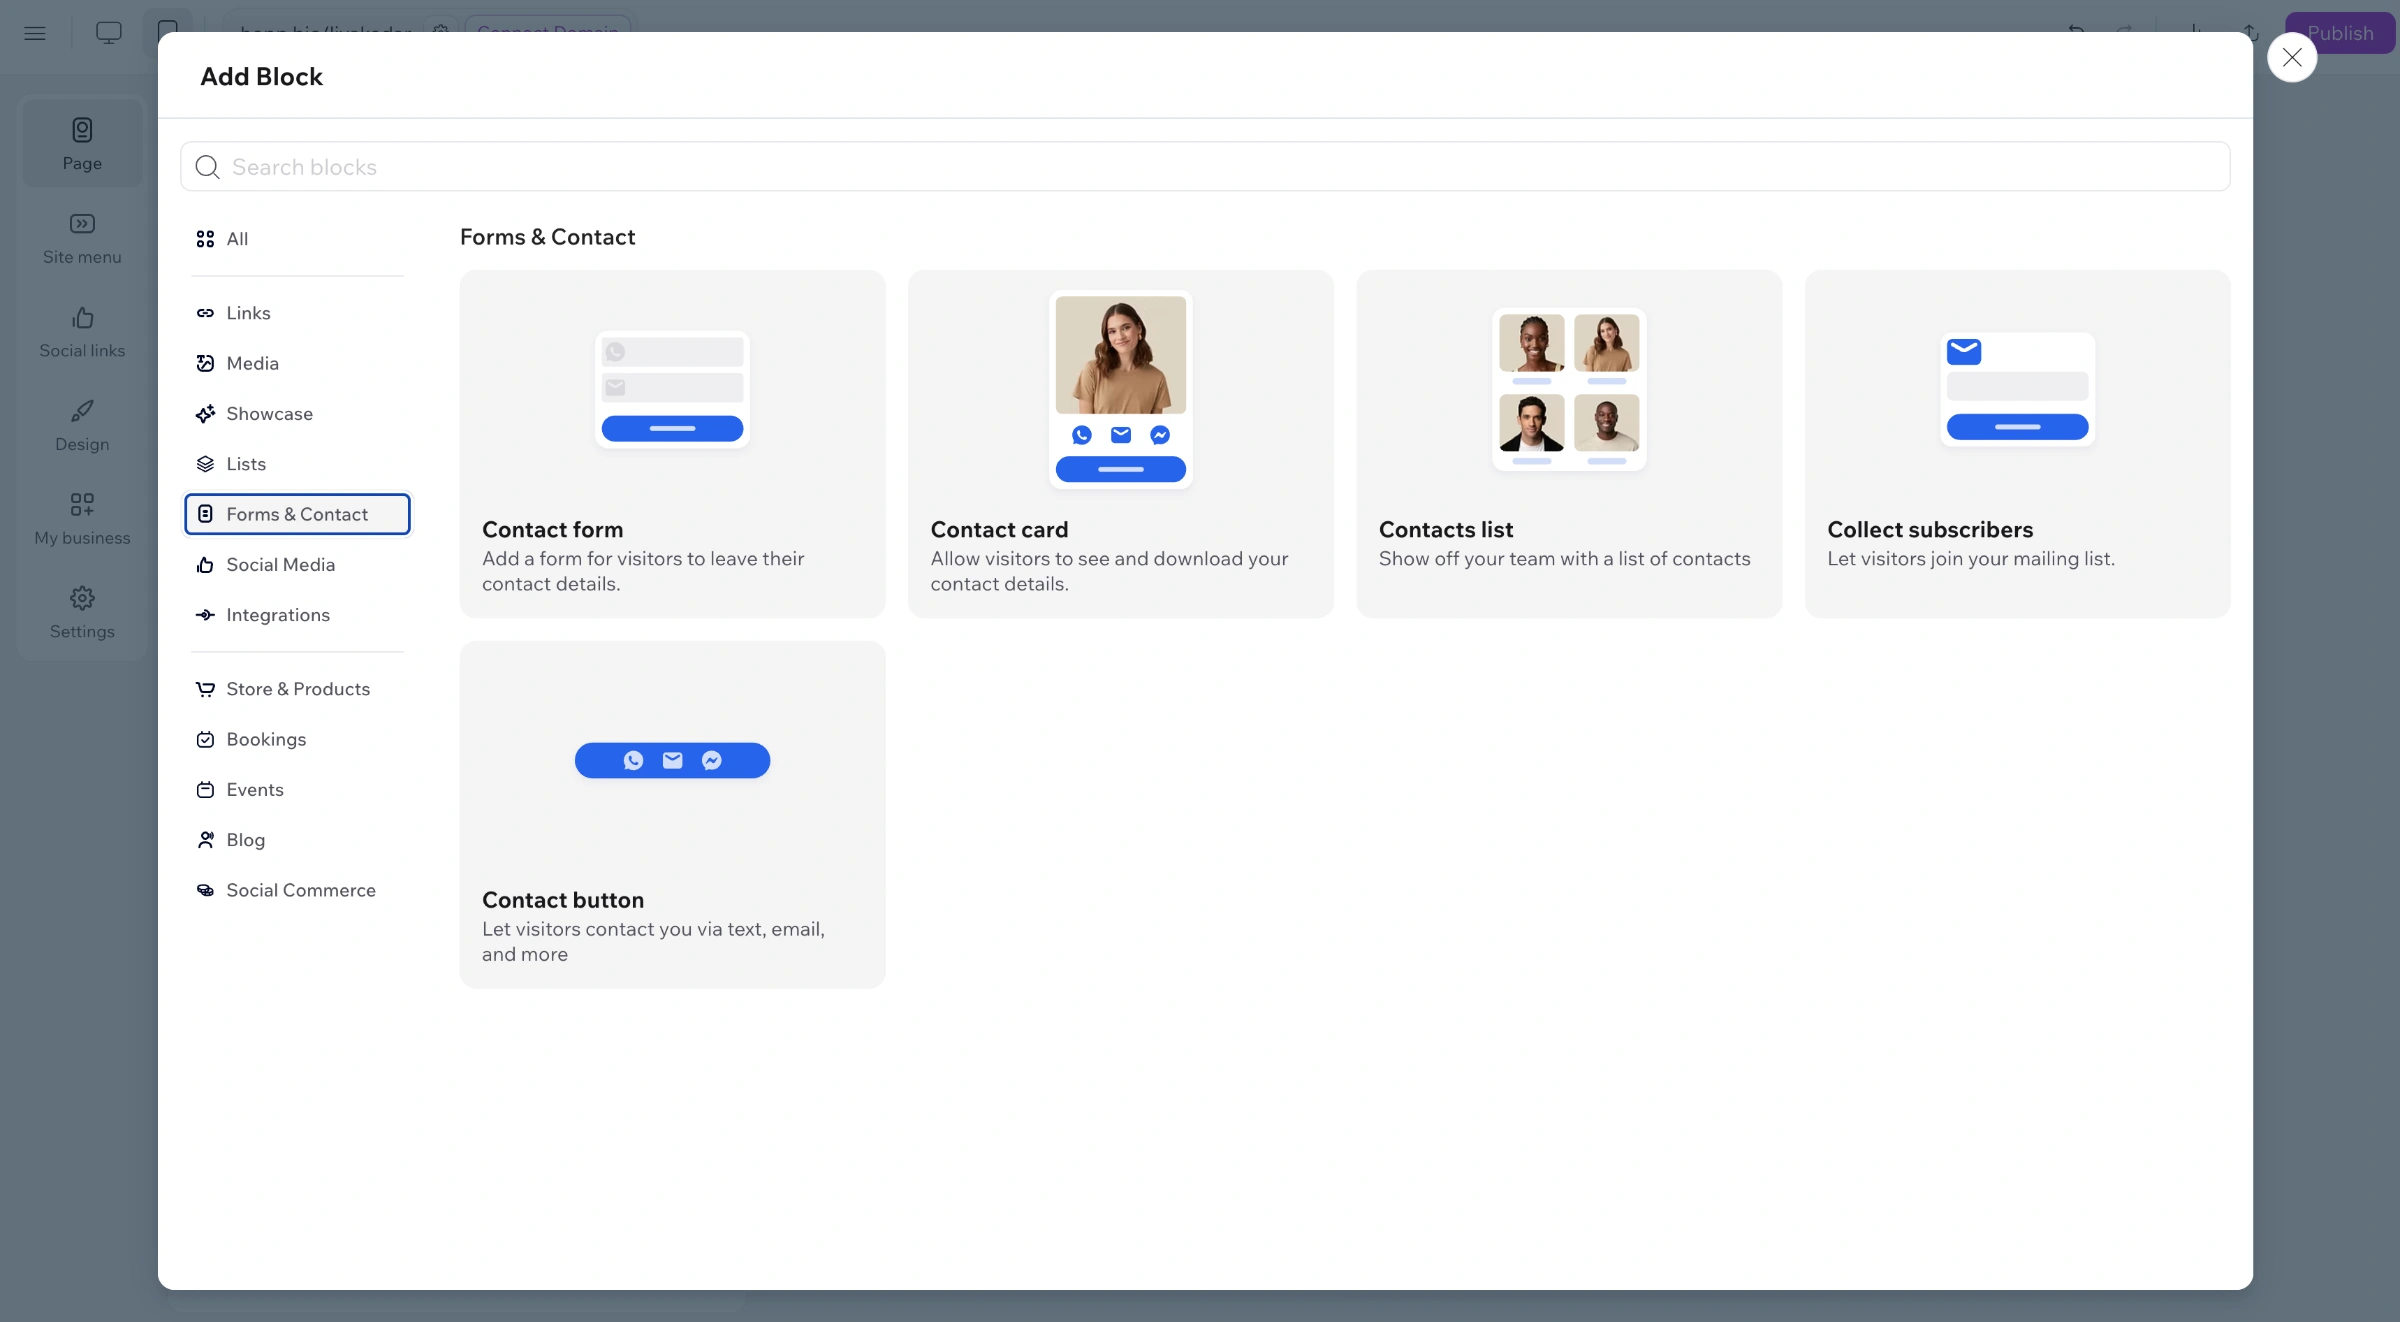Image resolution: width=2400 pixels, height=1322 pixels.
Task: Open the Integrations category
Action: [x=297, y=615]
